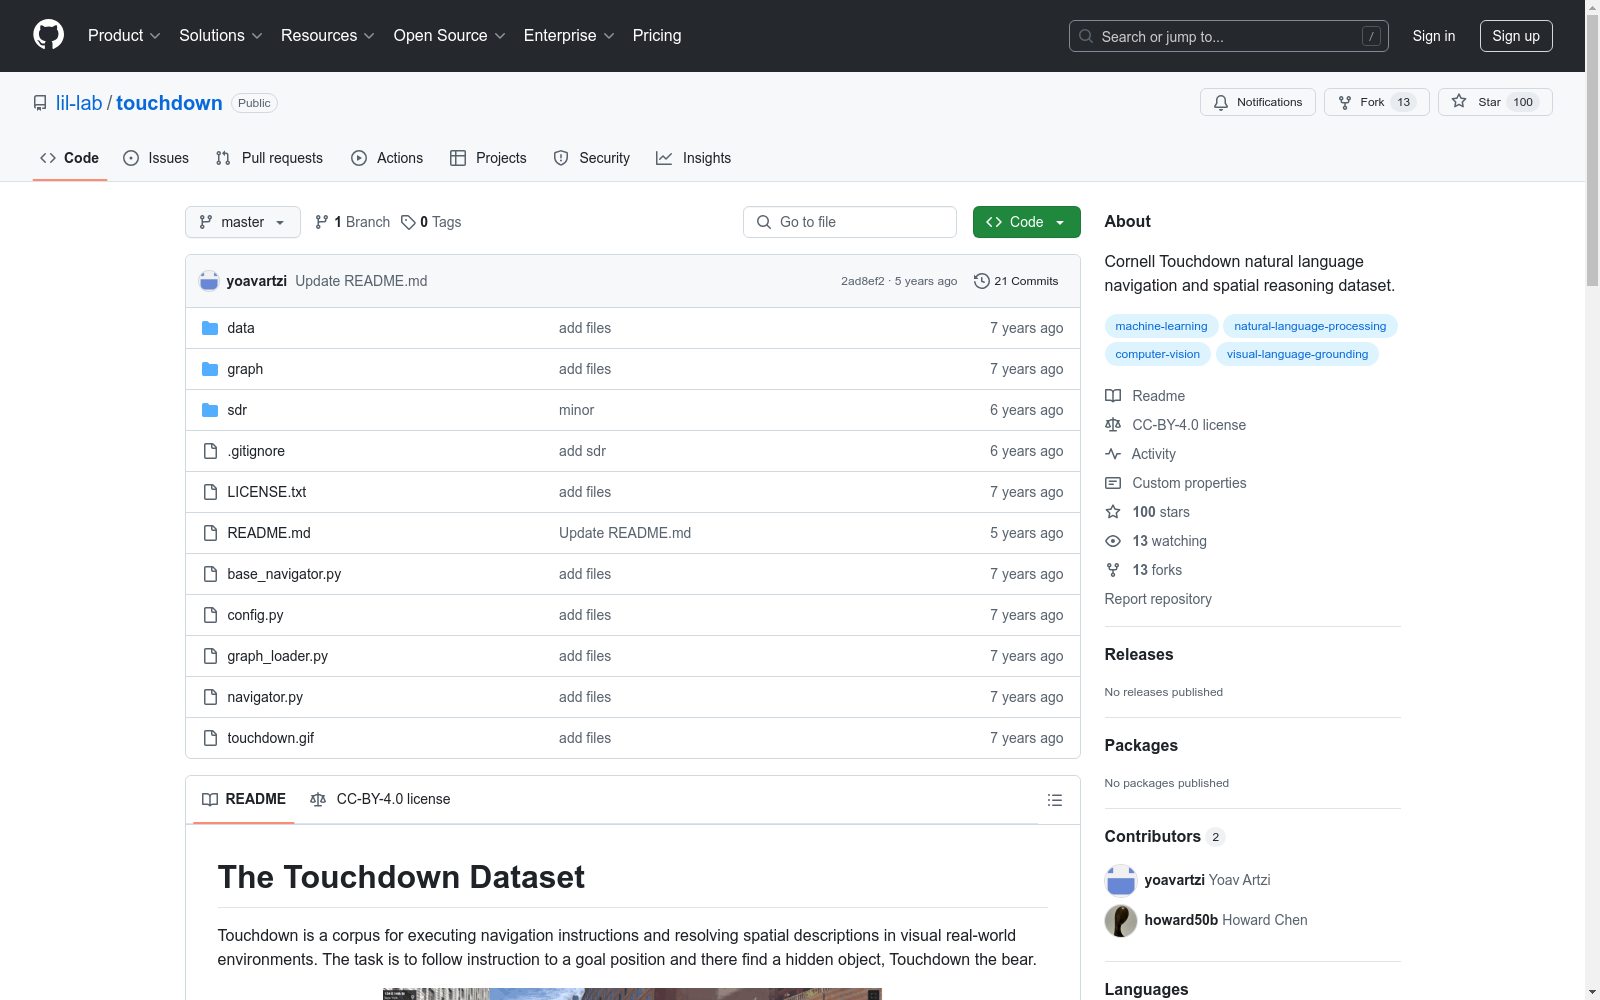Click howard50b contributor avatar
The image size is (1600, 1000).
[1121, 920]
